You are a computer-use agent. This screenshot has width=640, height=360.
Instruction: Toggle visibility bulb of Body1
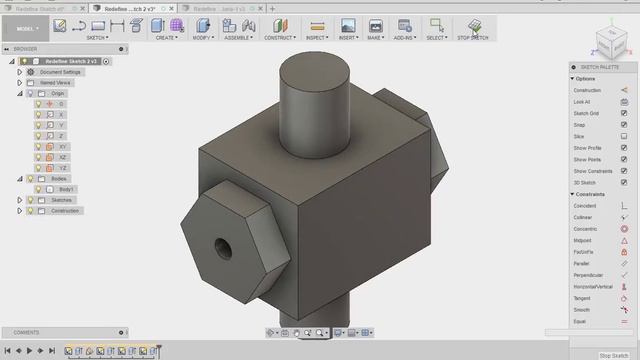[x=38, y=189]
